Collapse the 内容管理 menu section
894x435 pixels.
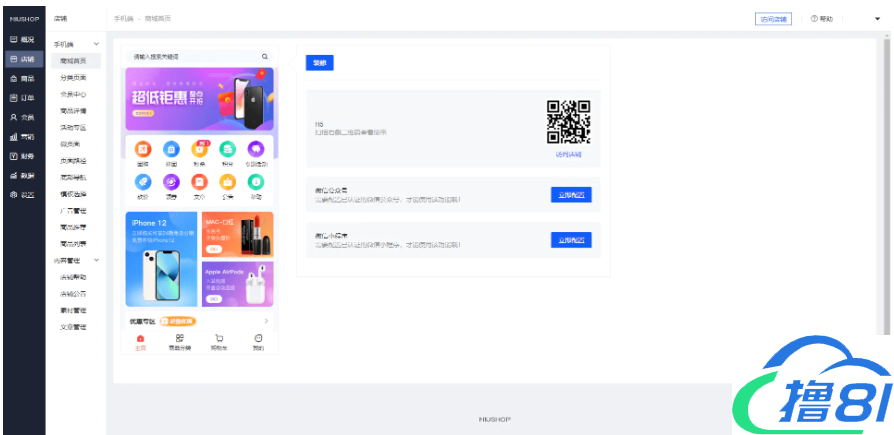[x=96, y=261]
